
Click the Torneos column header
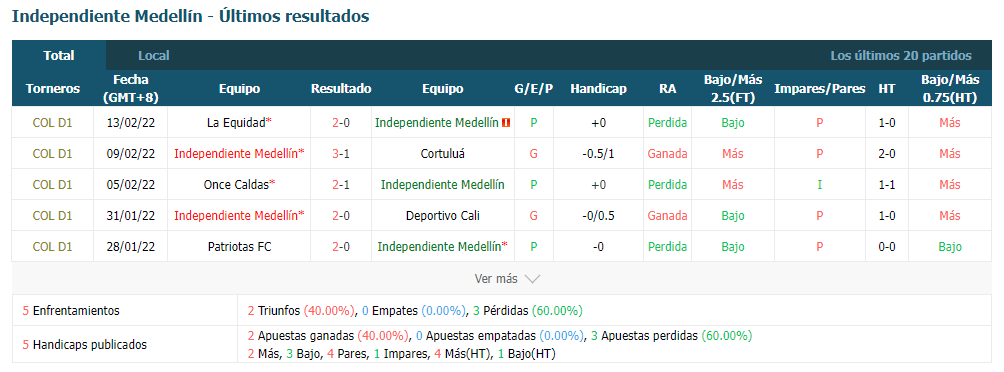coord(53,89)
